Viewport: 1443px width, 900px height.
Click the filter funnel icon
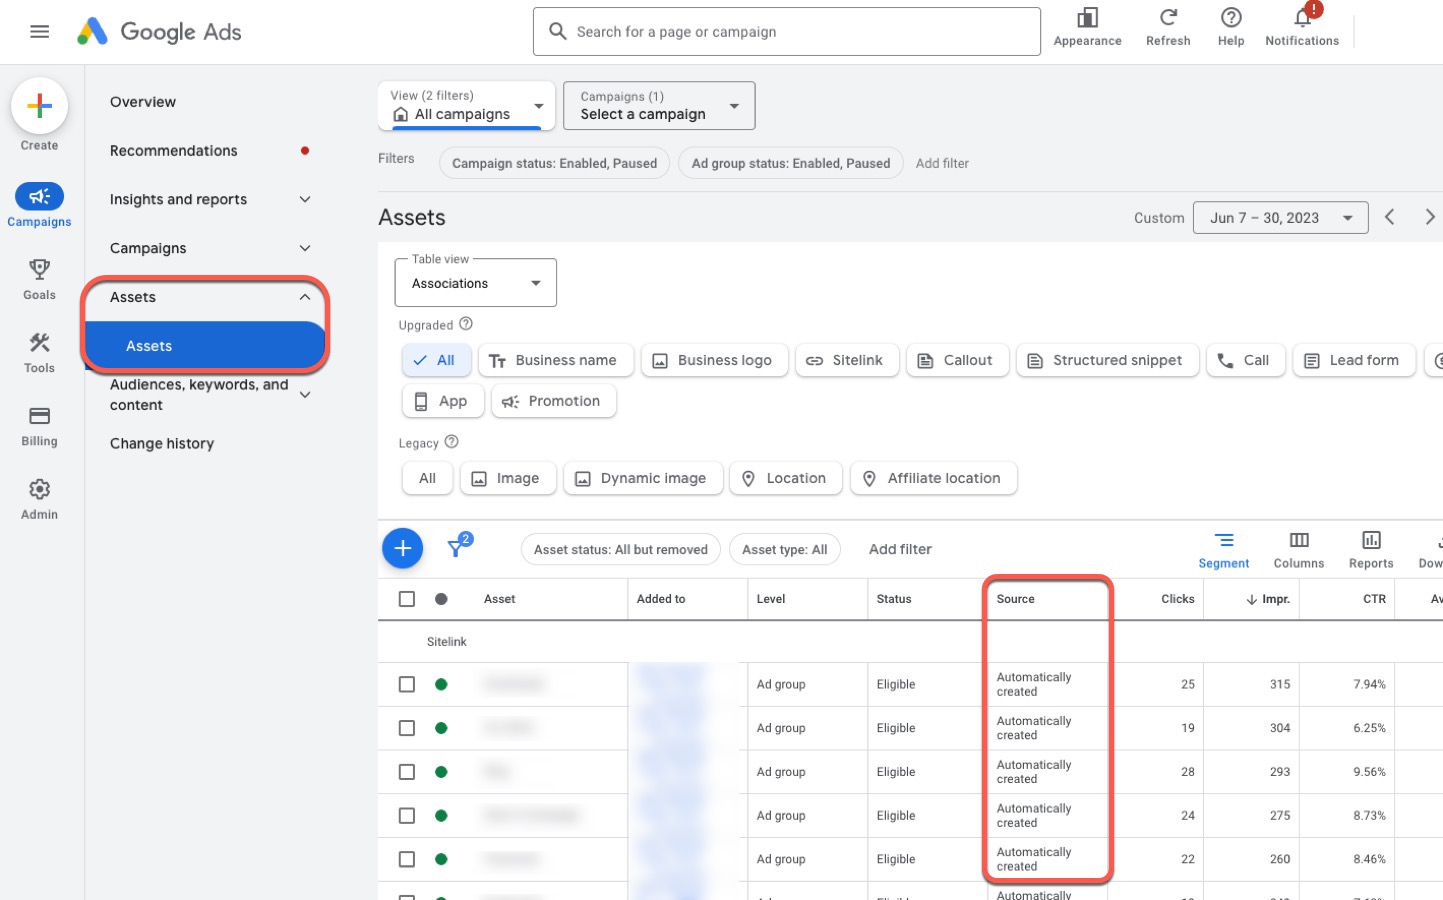pos(458,546)
